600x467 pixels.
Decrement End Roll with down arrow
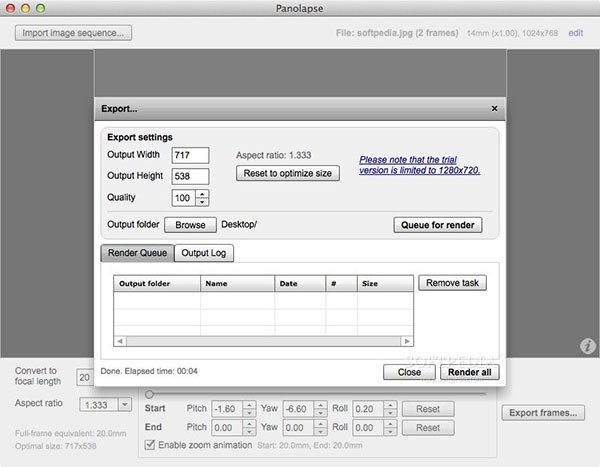(x=390, y=432)
